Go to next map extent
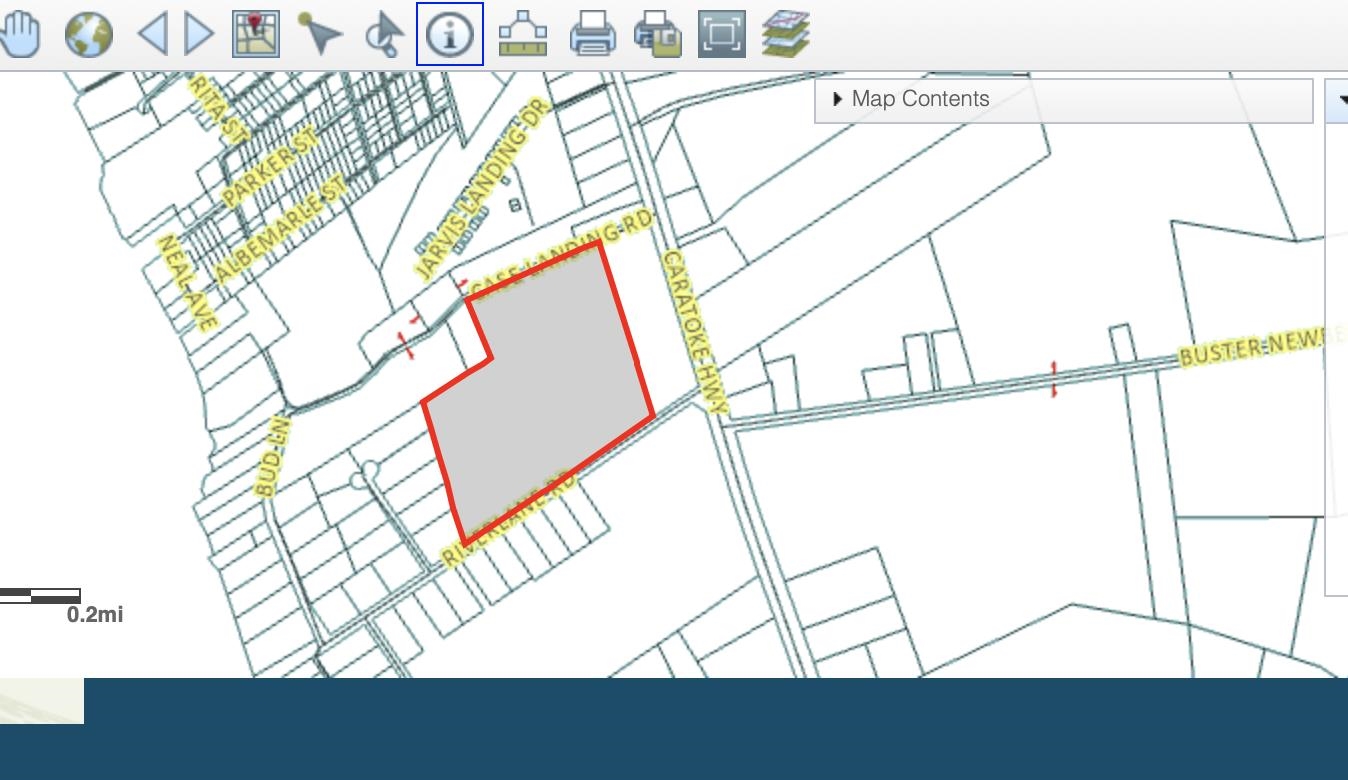The width and height of the screenshot is (1348, 780). point(200,34)
